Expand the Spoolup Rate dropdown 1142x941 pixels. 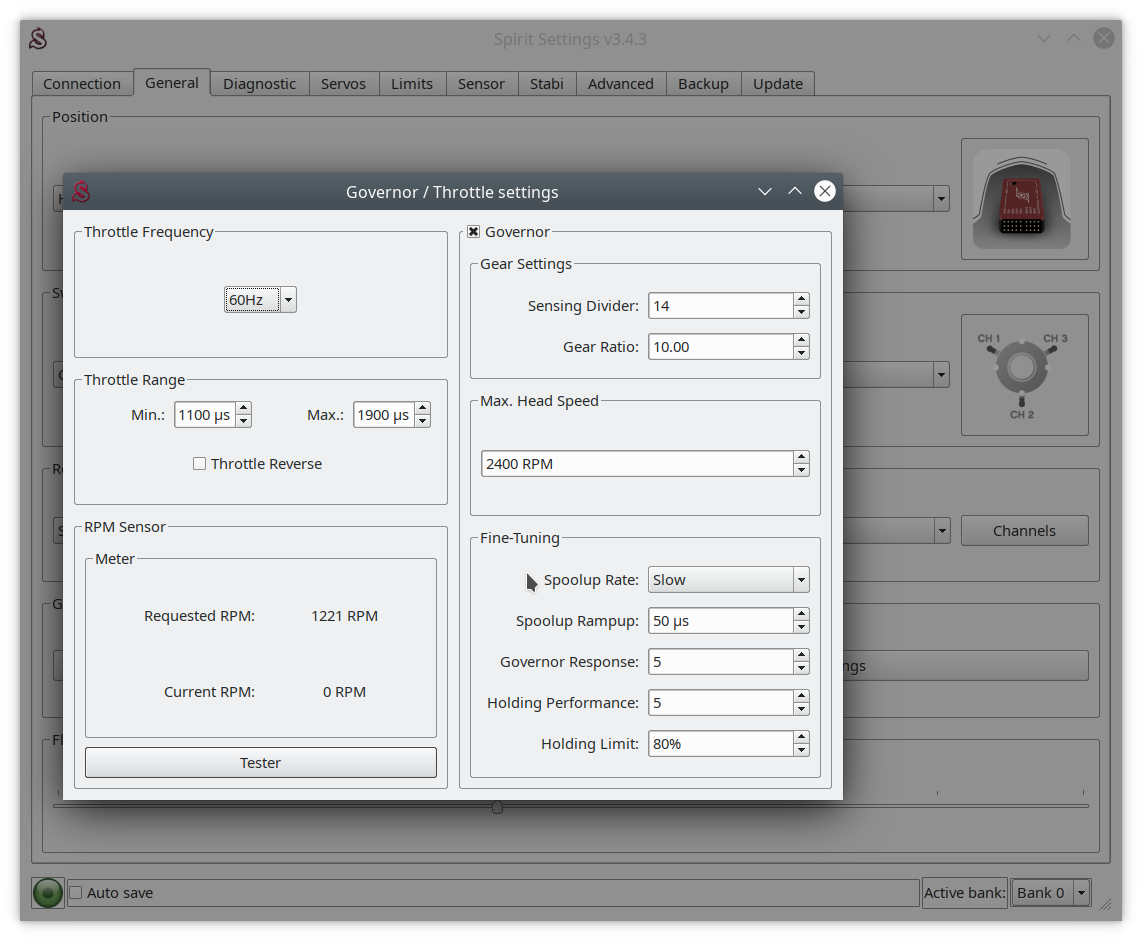(728, 580)
